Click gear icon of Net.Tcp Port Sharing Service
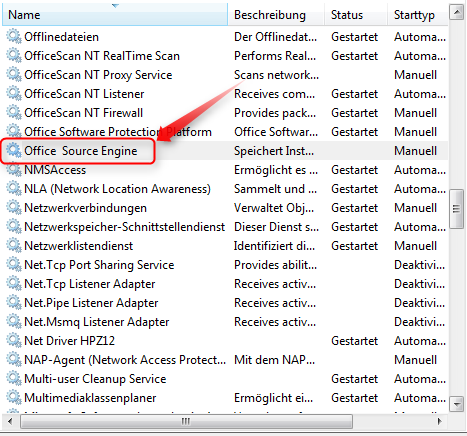467x436 pixels. click(14, 264)
